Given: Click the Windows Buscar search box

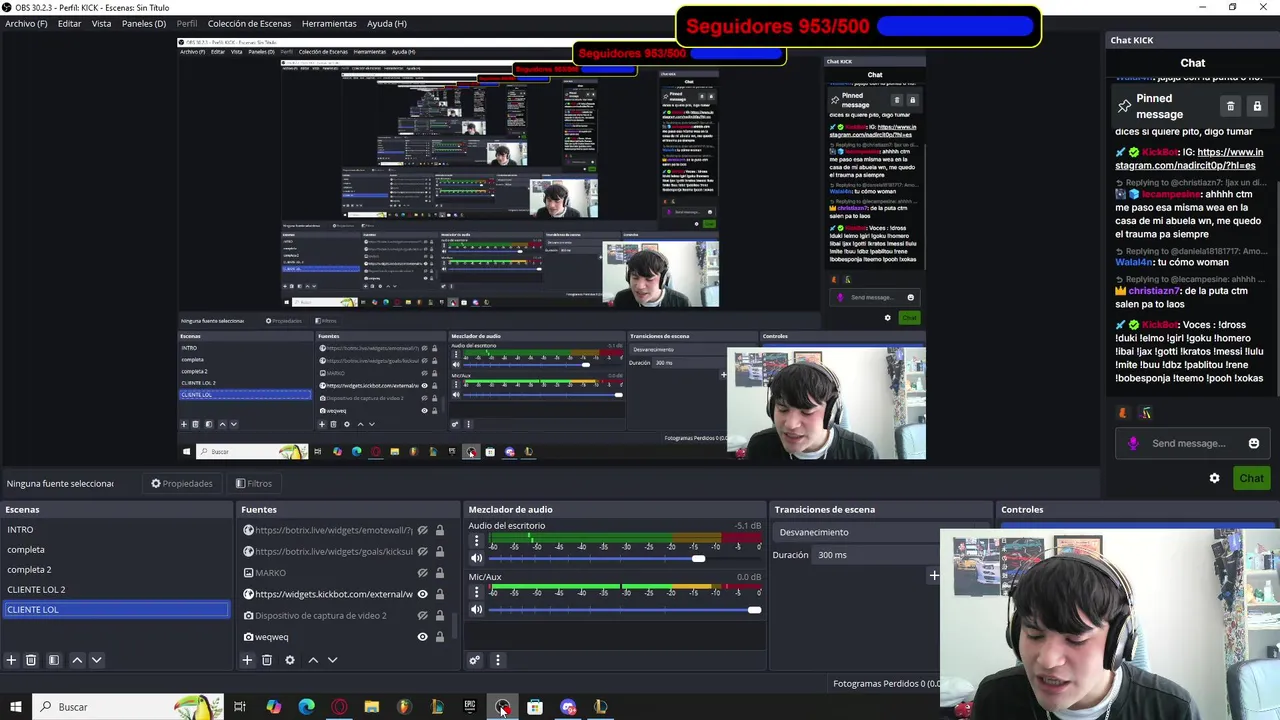Looking at the screenshot, I should pos(127,707).
